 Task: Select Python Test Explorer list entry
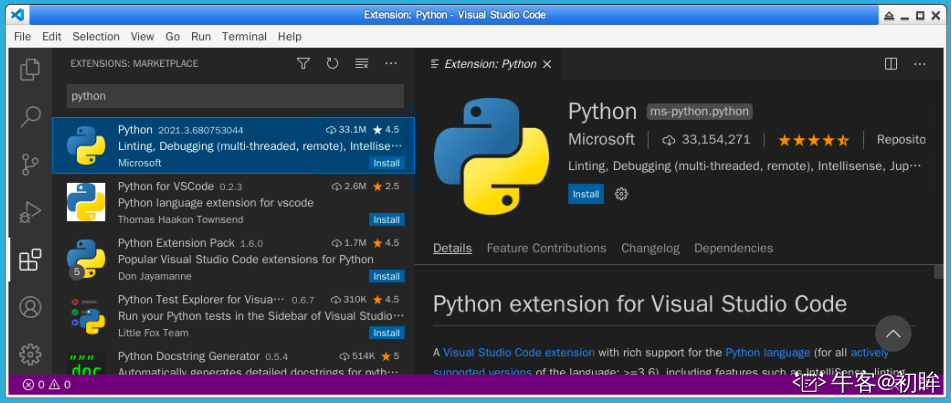(x=234, y=316)
